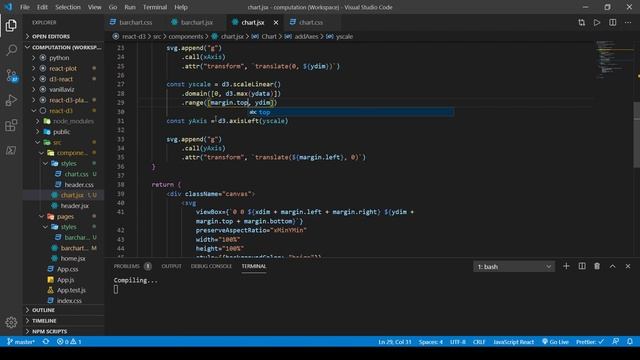Expand the public folder
This screenshot has width=640, height=360.
pyautogui.click(x=63, y=132)
